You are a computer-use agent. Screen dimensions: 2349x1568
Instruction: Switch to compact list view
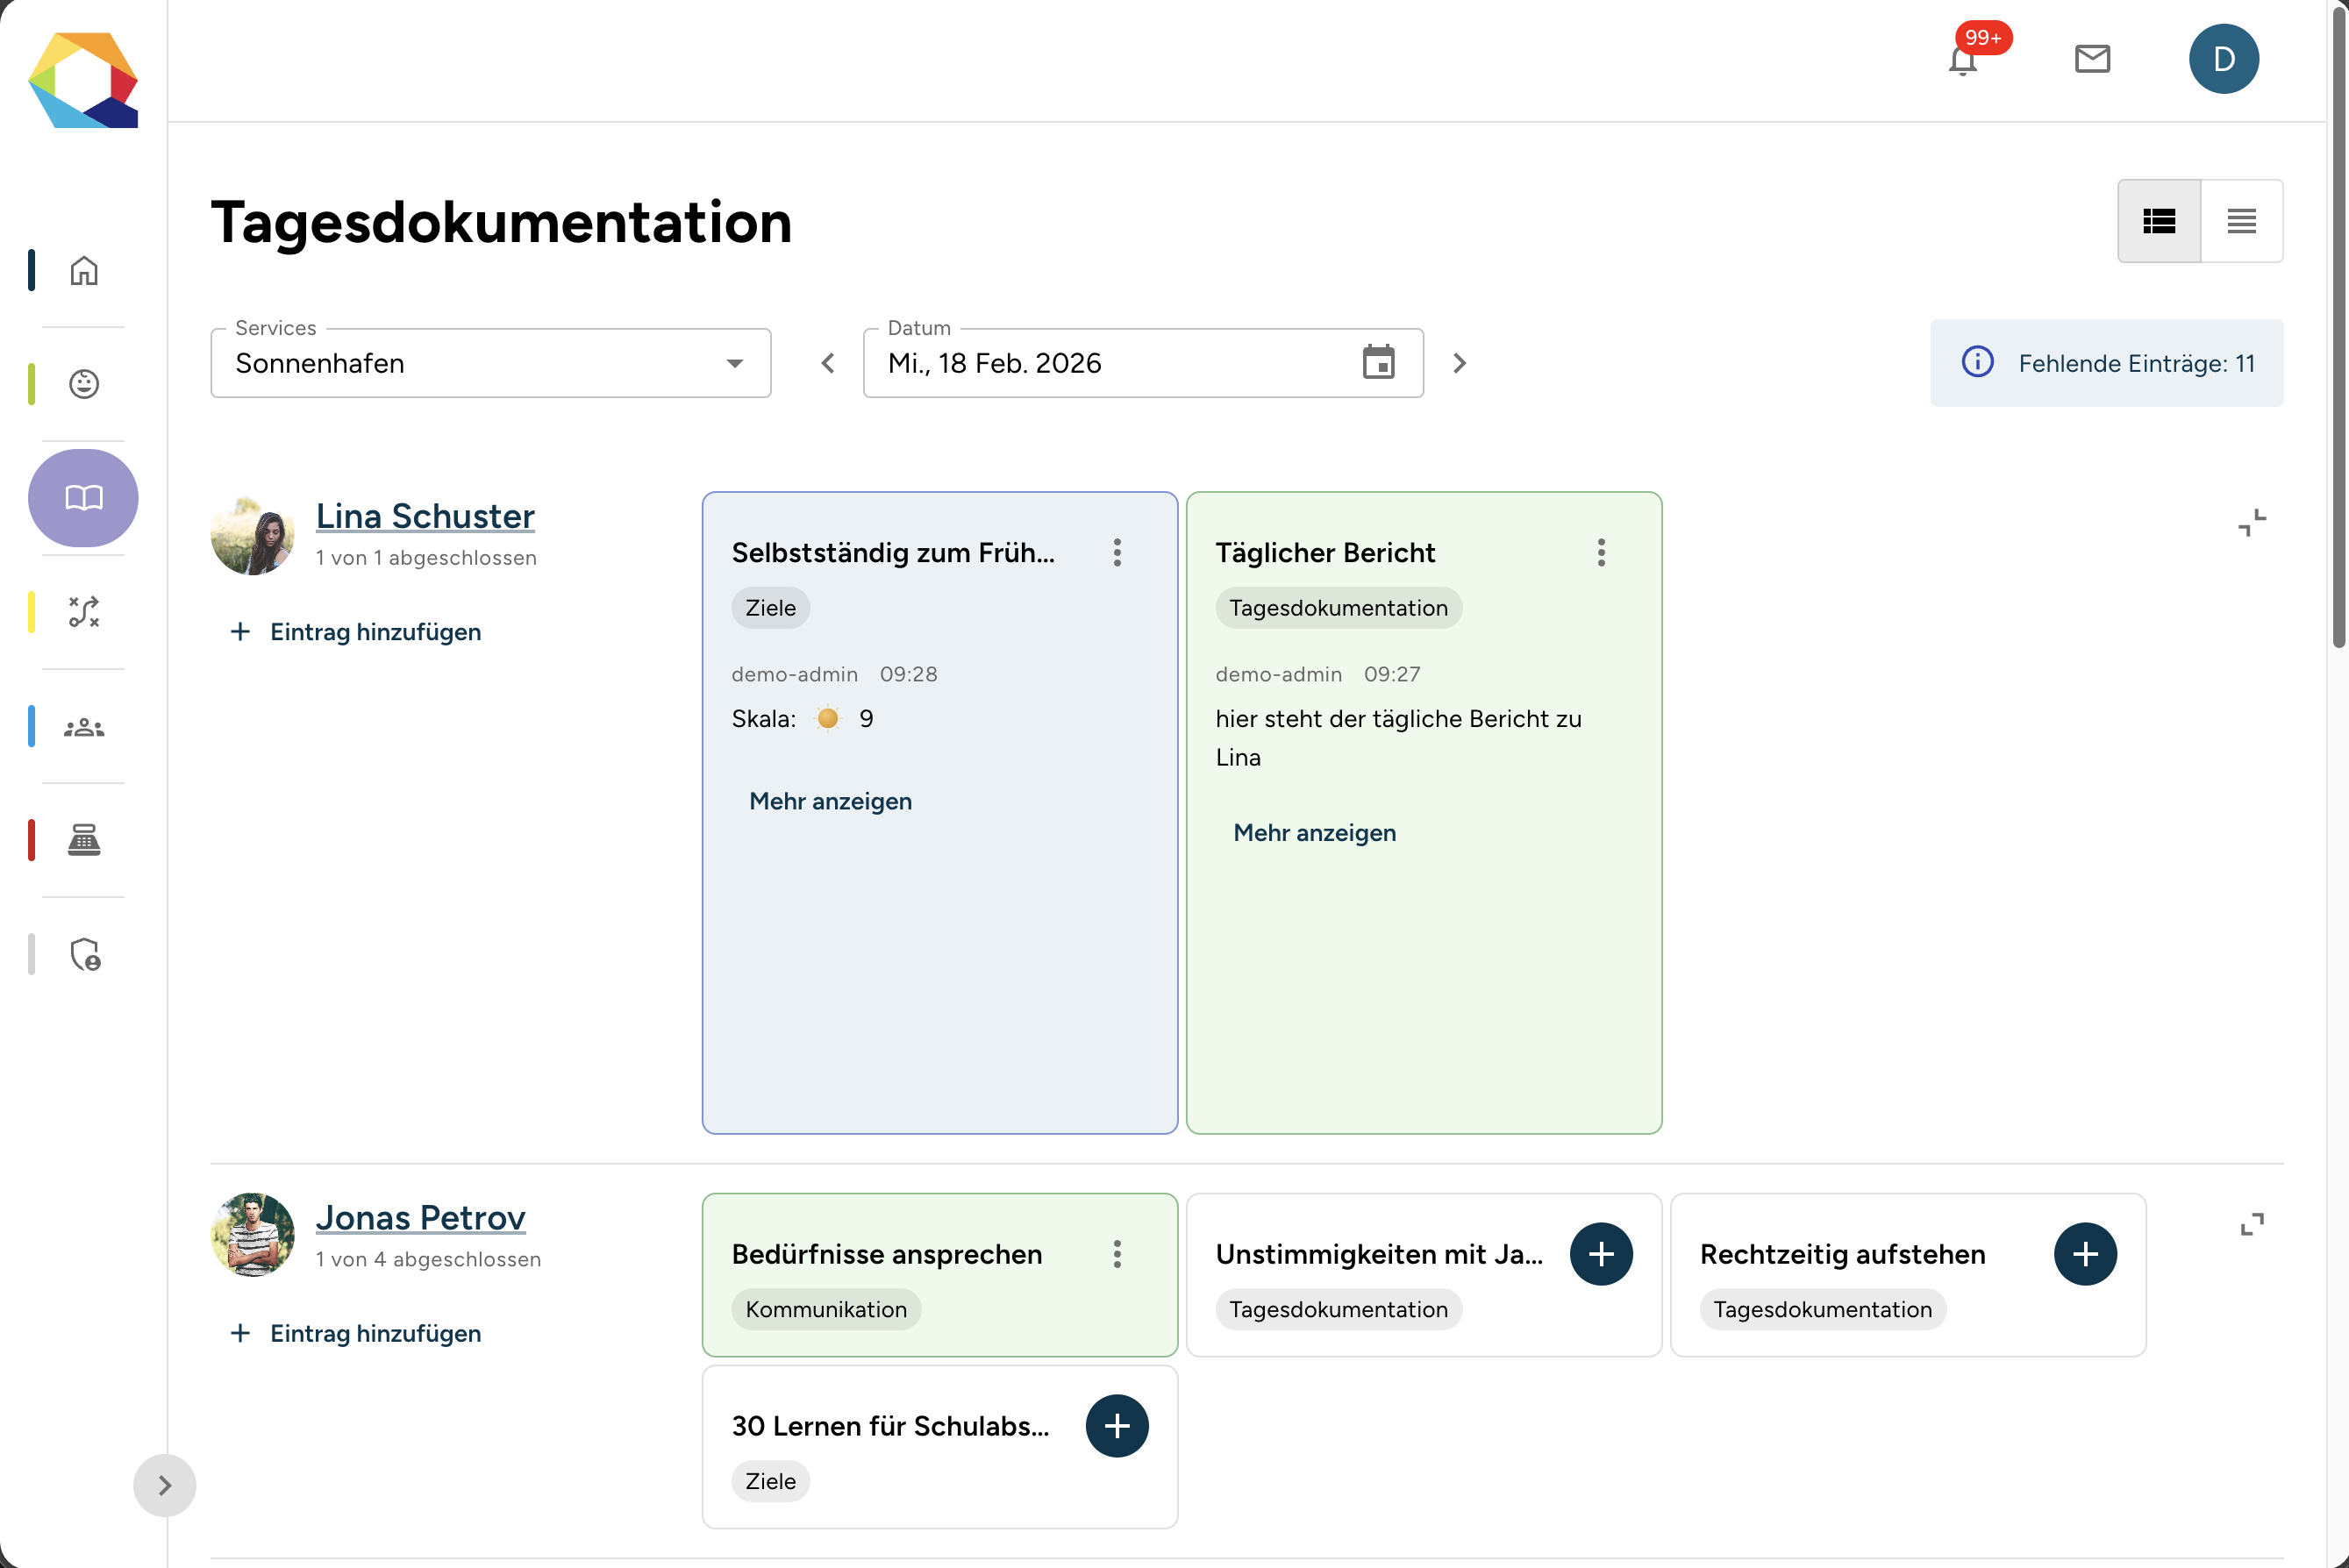(2241, 221)
